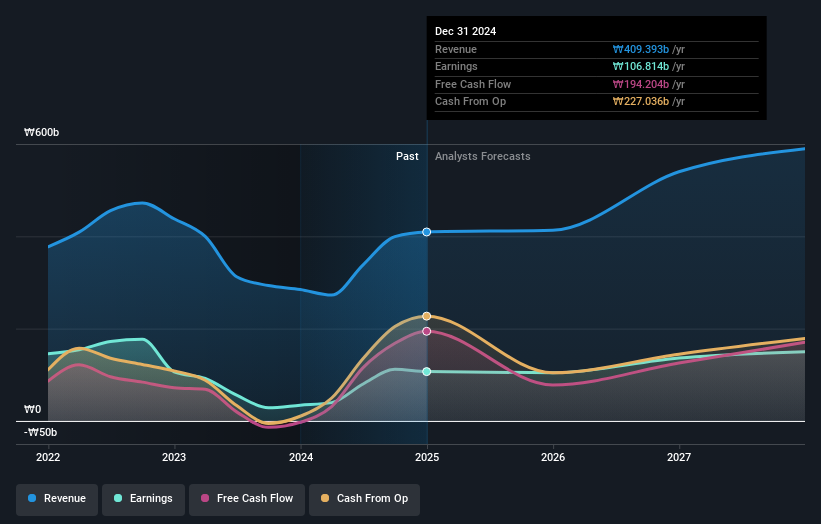Click the Cash From Op data point at 2025
Viewport: 821px width, 524px height.
coord(427,316)
